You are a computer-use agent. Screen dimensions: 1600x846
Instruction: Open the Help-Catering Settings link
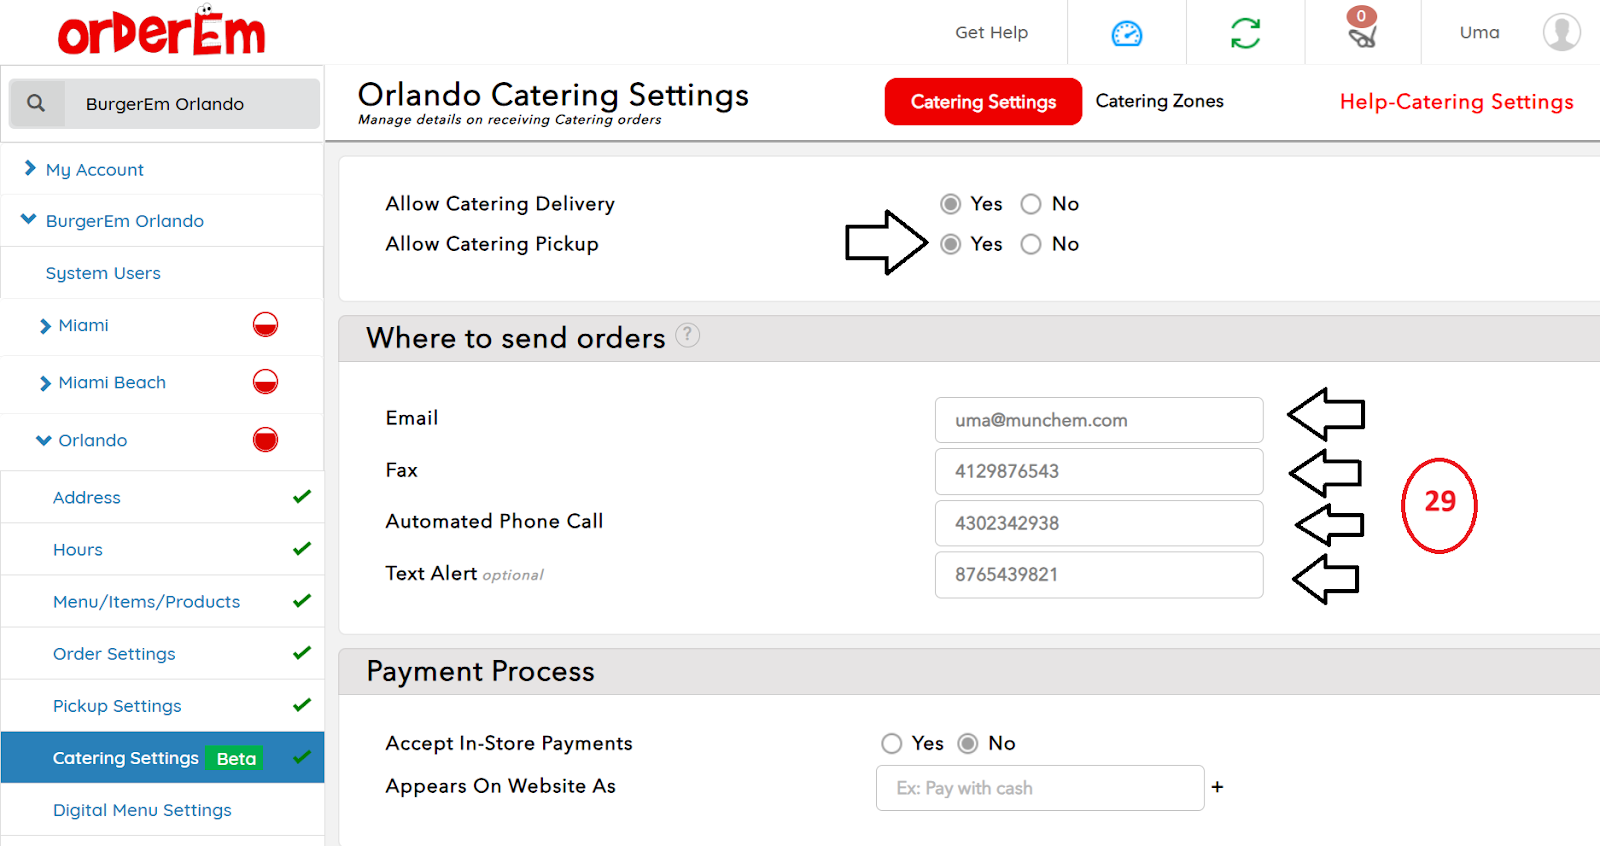[1456, 102]
